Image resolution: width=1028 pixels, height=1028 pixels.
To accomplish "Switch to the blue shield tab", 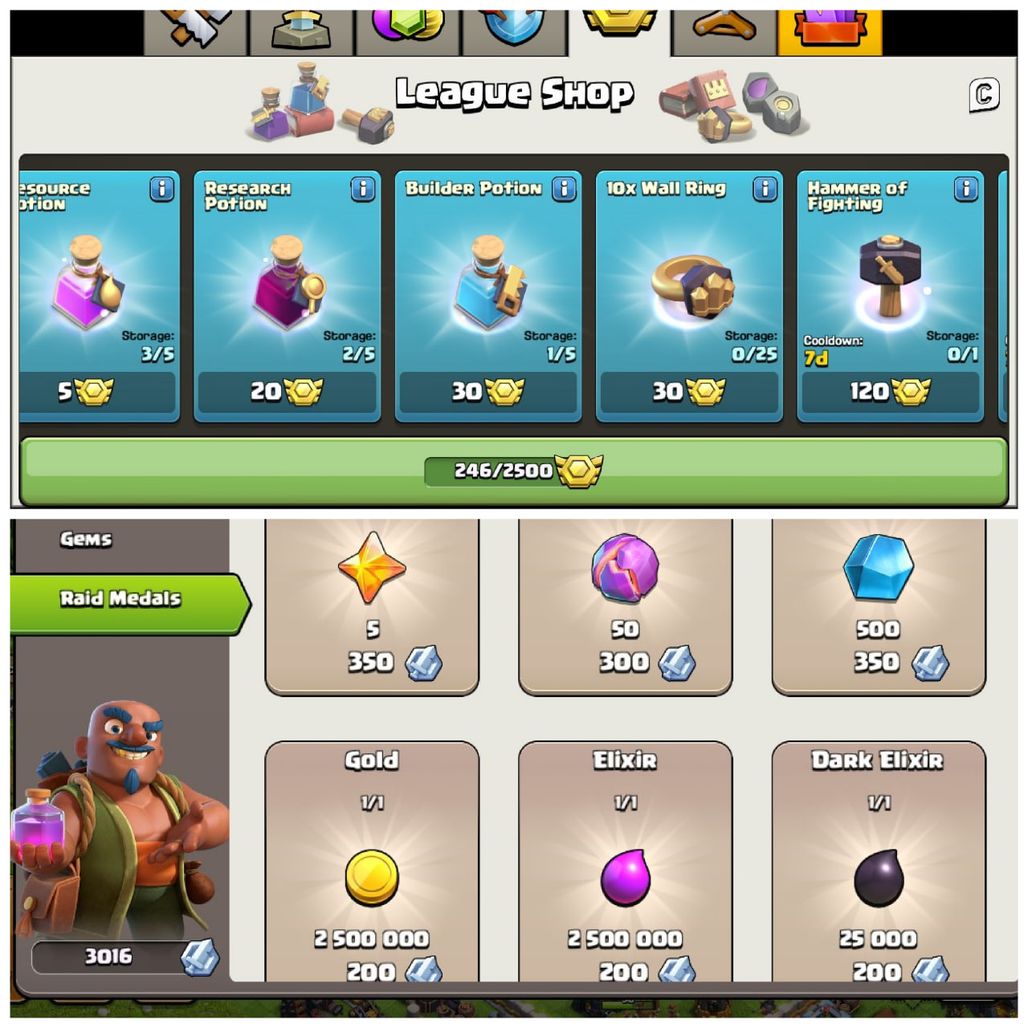I will [x=514, y=31].
